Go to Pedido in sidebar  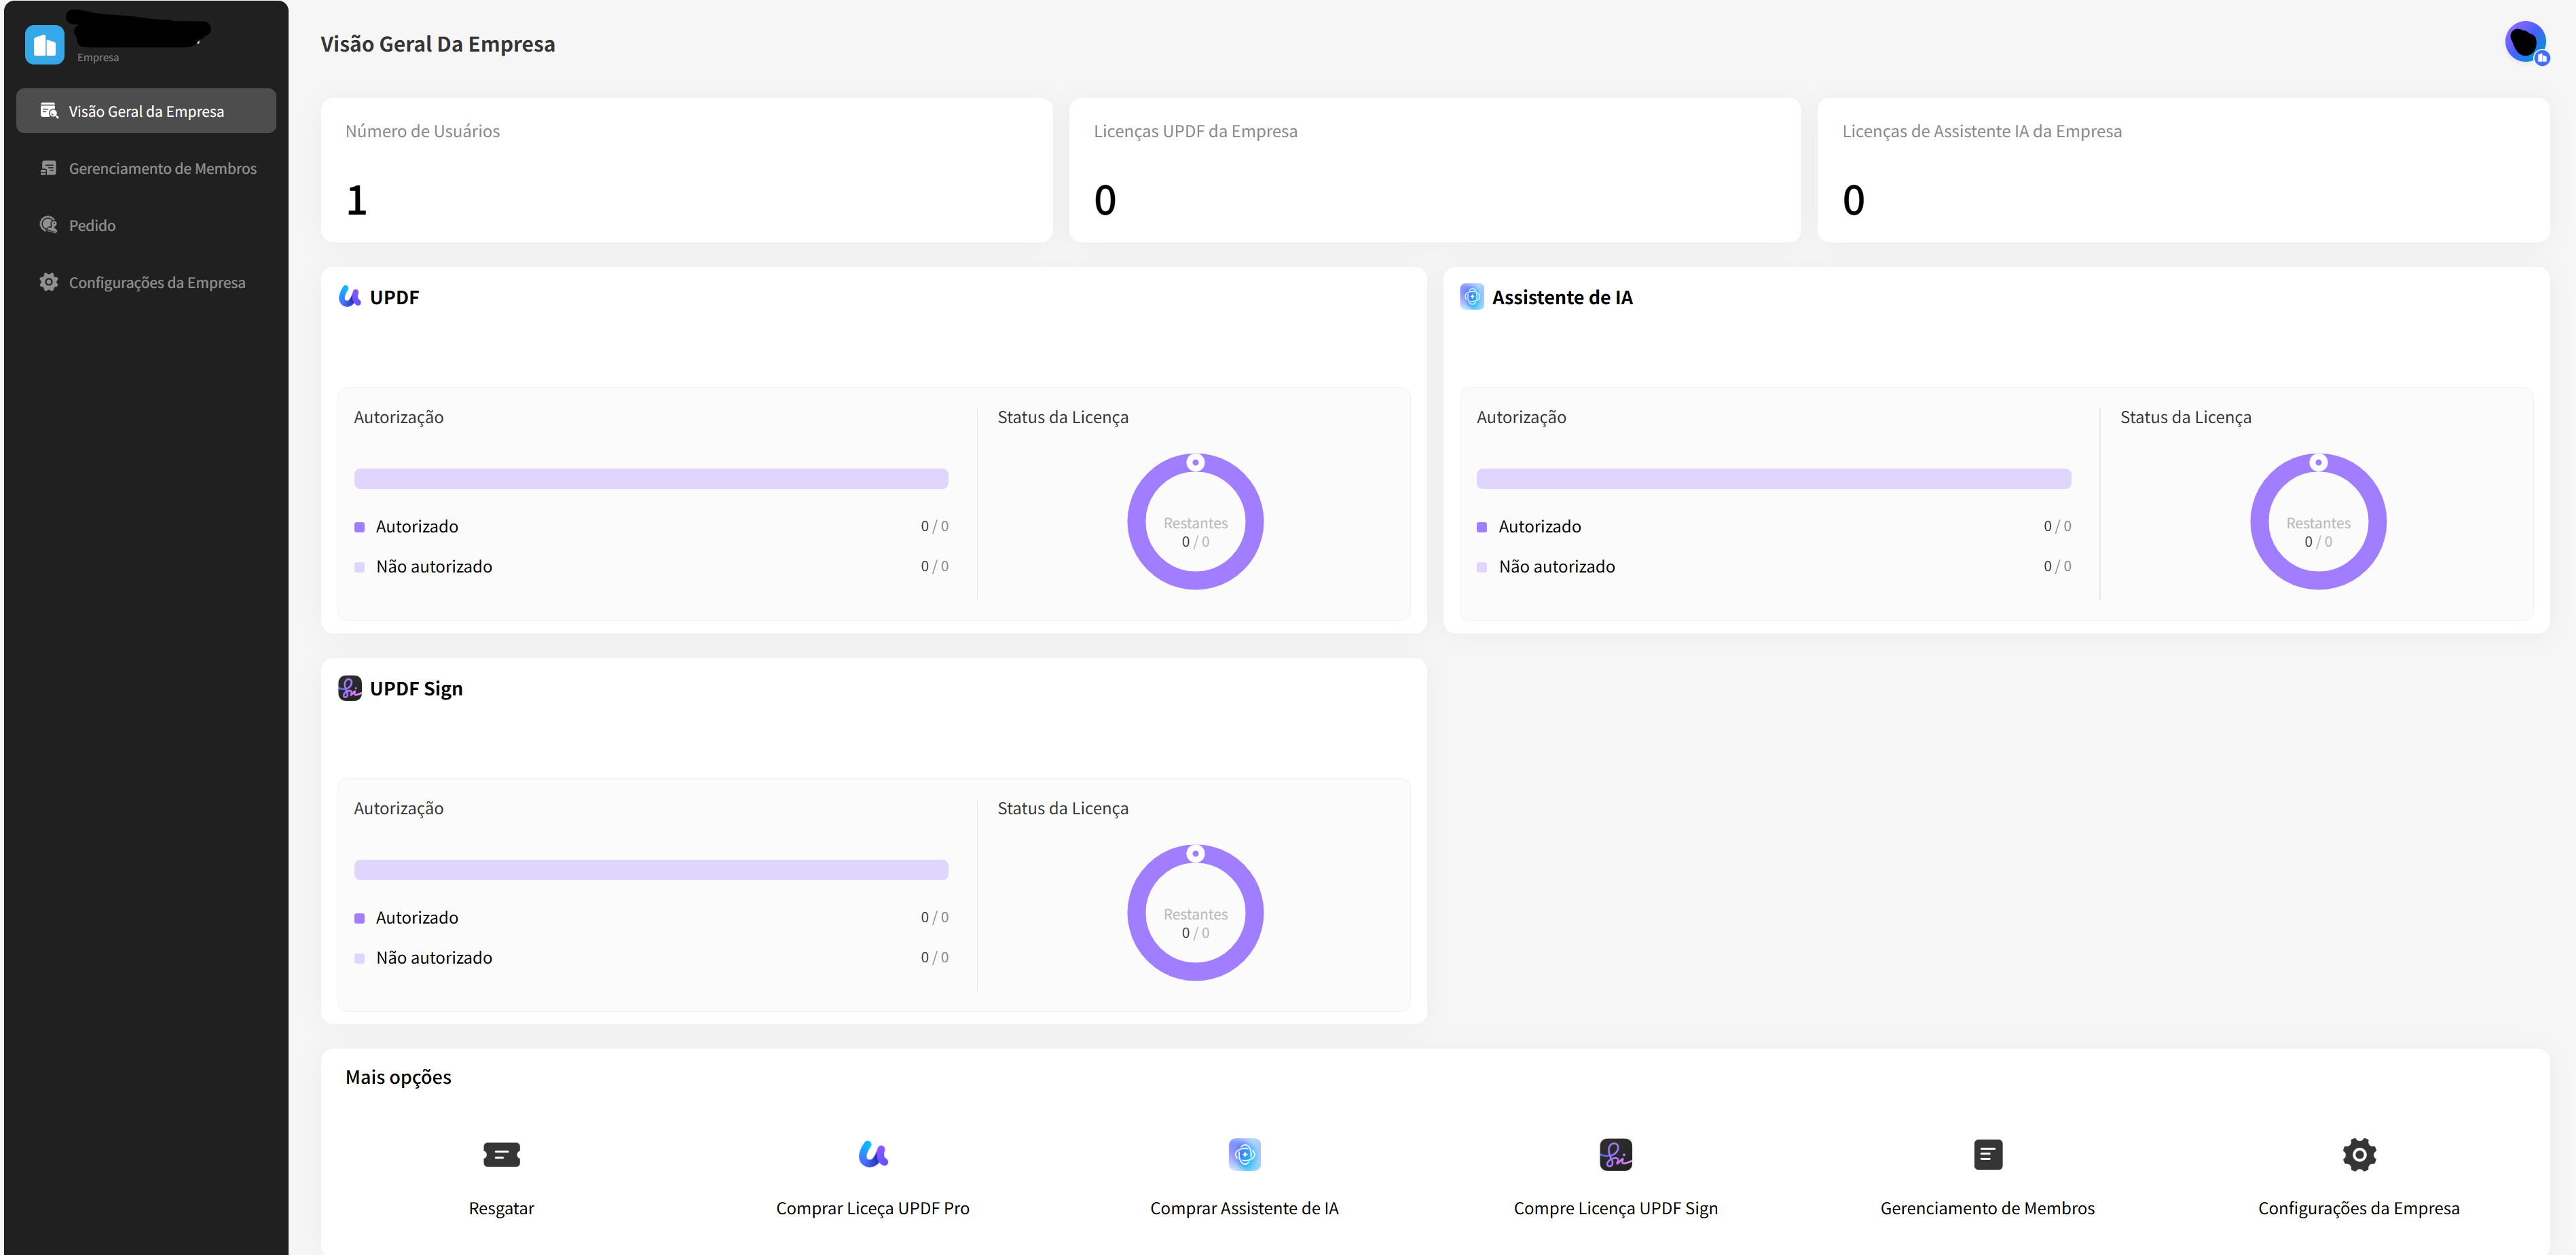coord(146,225)
